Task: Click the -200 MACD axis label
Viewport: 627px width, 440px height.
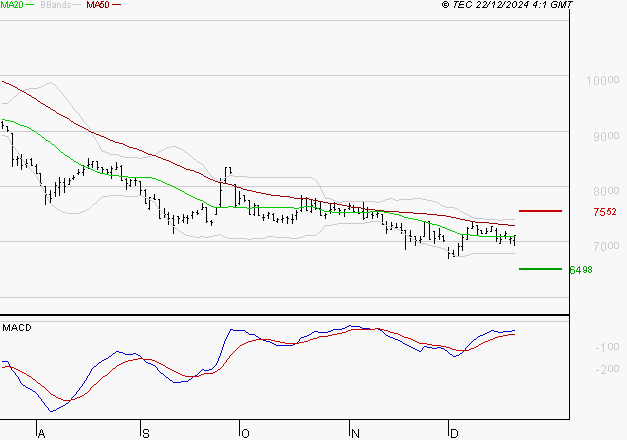Action: pyautogui.click(x=607, y=369)
